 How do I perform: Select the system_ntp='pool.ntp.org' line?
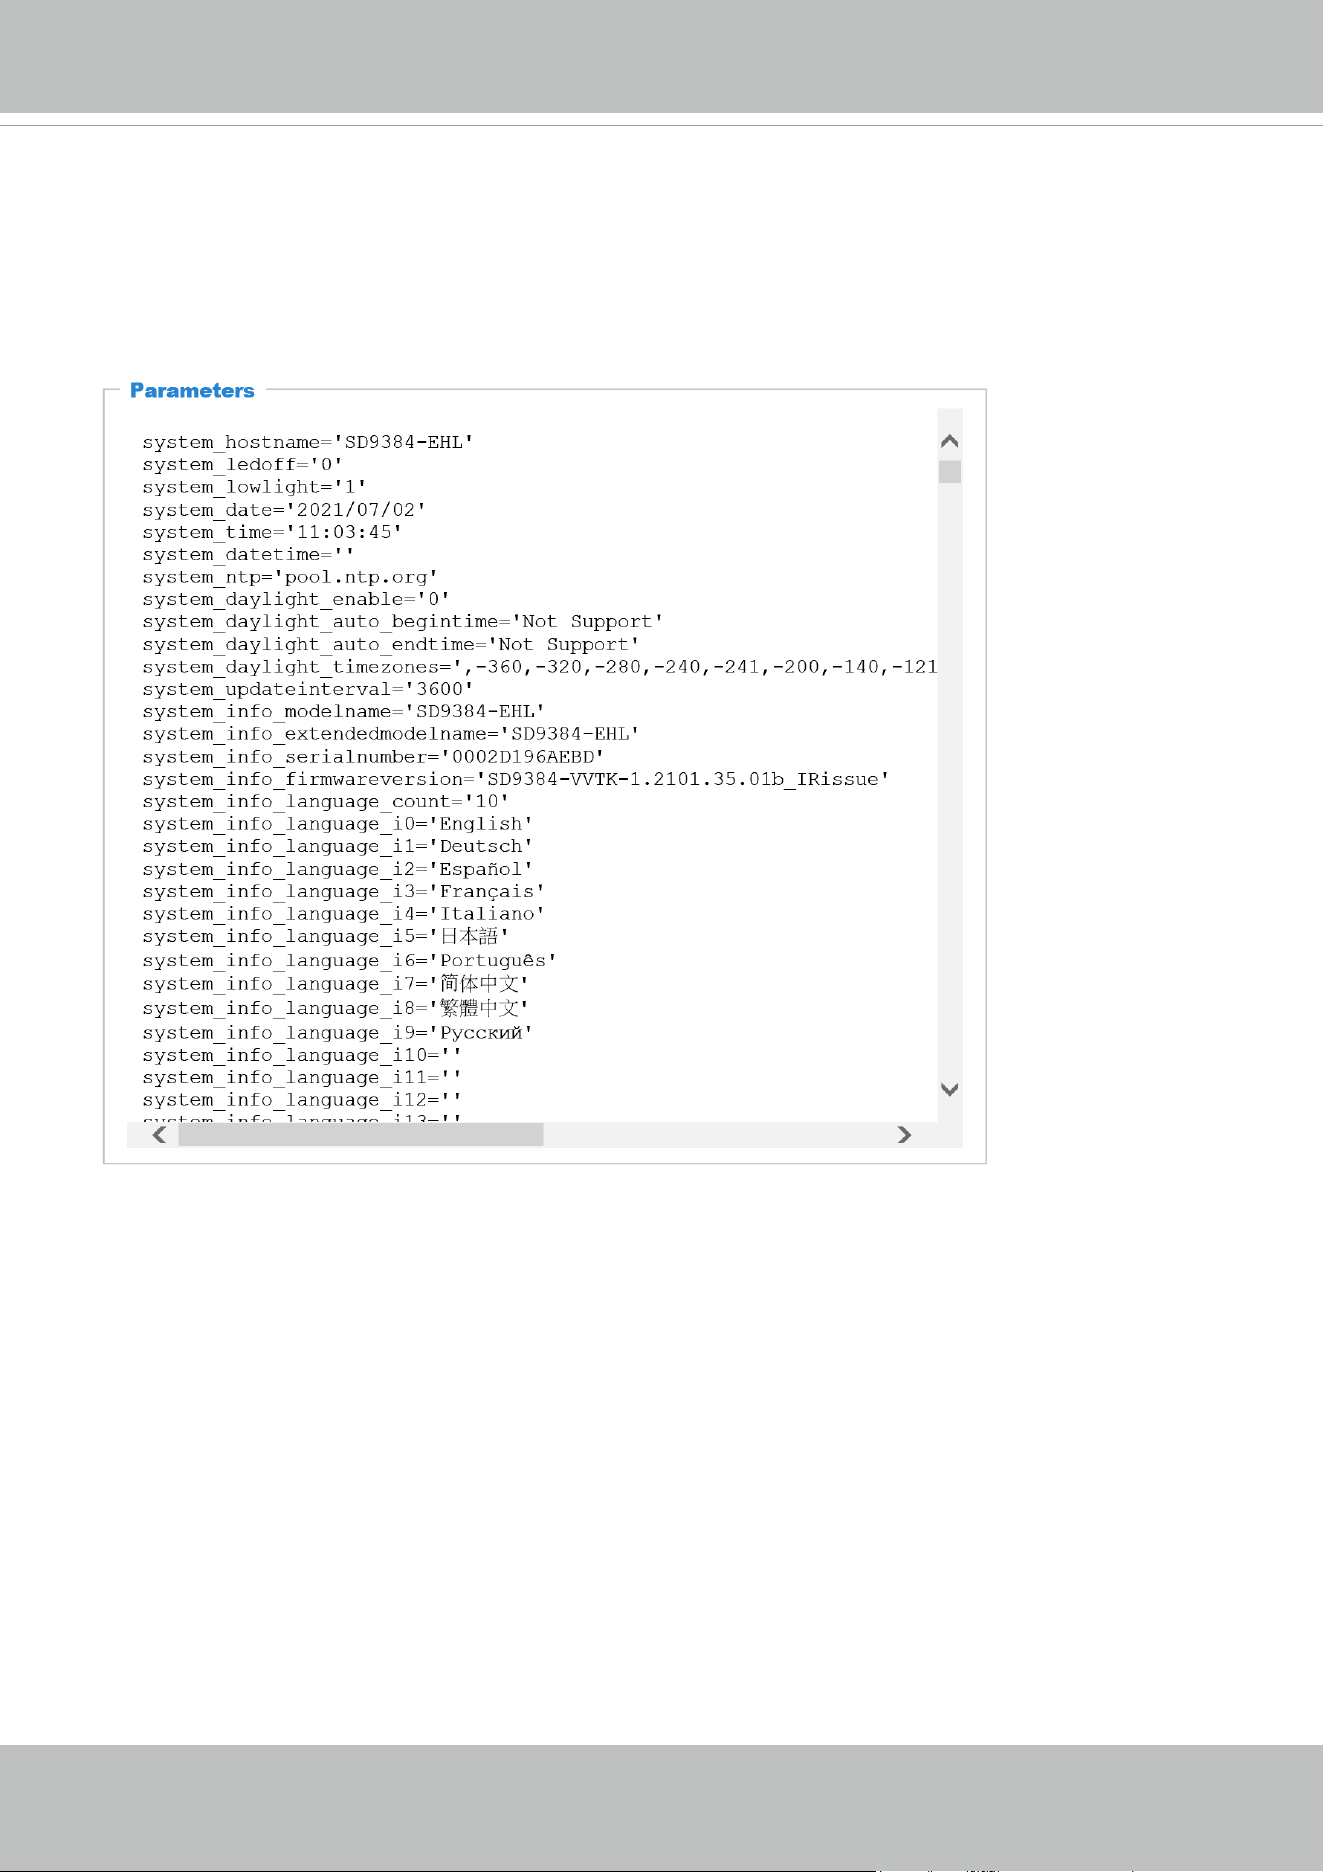pos(290,577)
